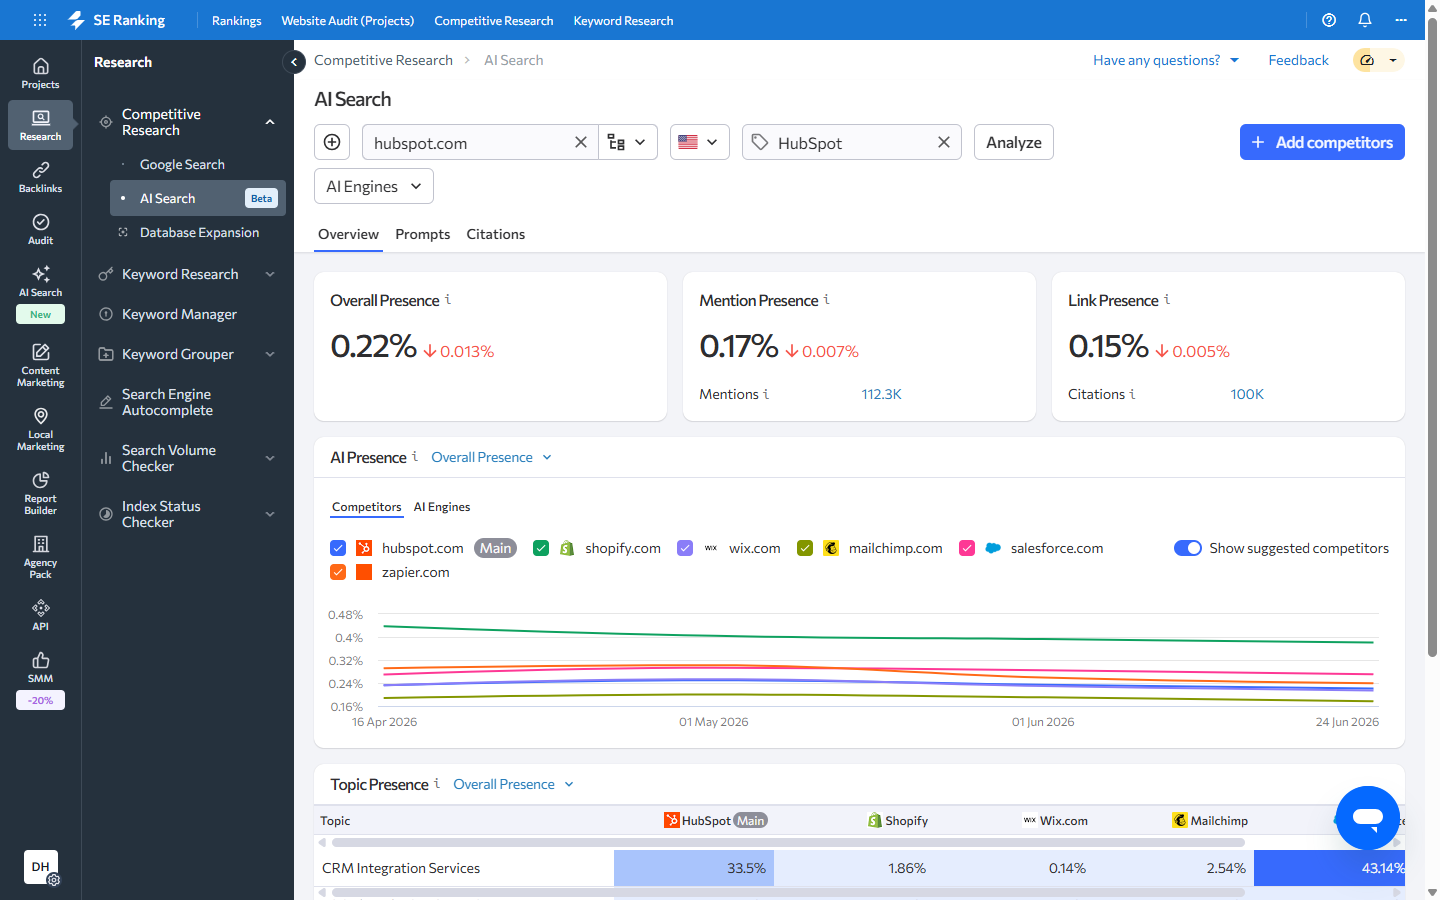Open Keyword Research top menu

(623, 20)
